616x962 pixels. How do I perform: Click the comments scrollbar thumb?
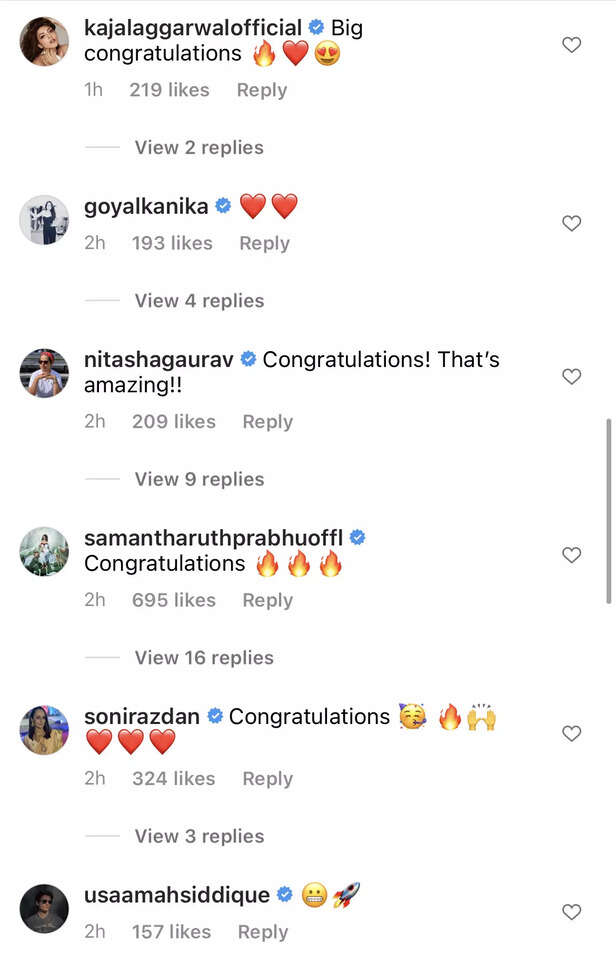[610, 510]
